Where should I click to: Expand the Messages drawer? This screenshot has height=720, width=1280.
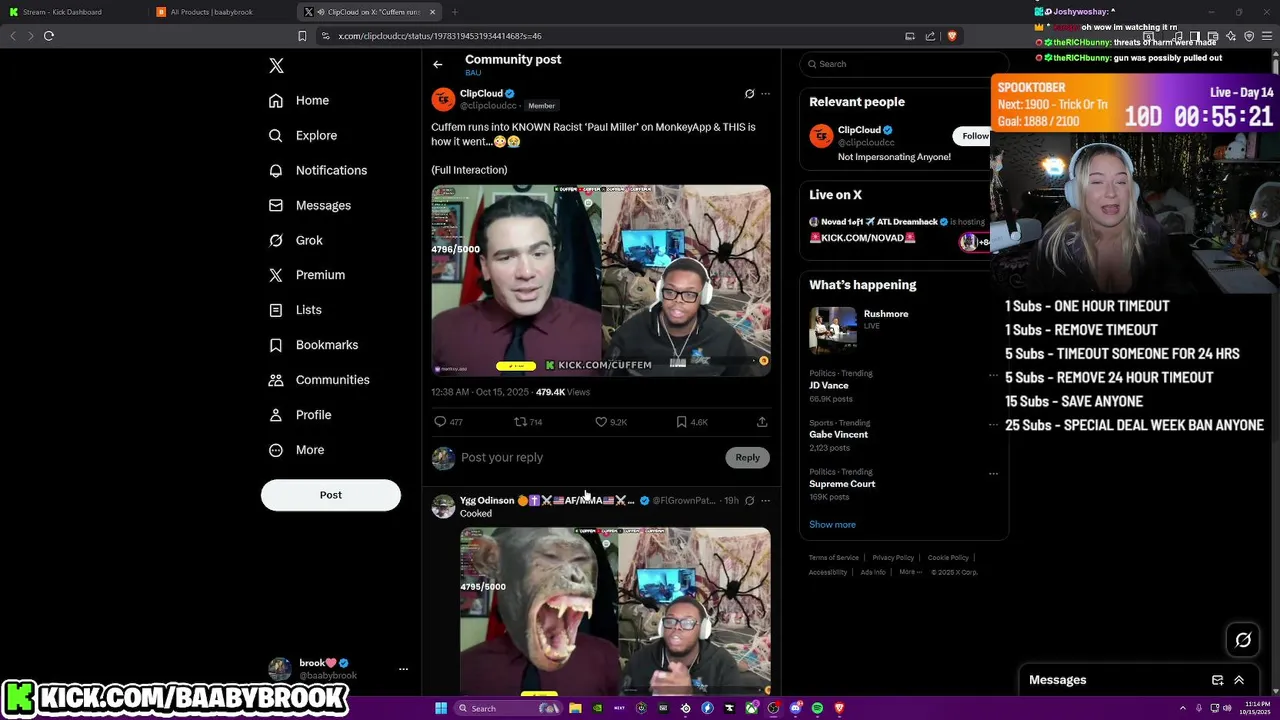point(1239,680)
